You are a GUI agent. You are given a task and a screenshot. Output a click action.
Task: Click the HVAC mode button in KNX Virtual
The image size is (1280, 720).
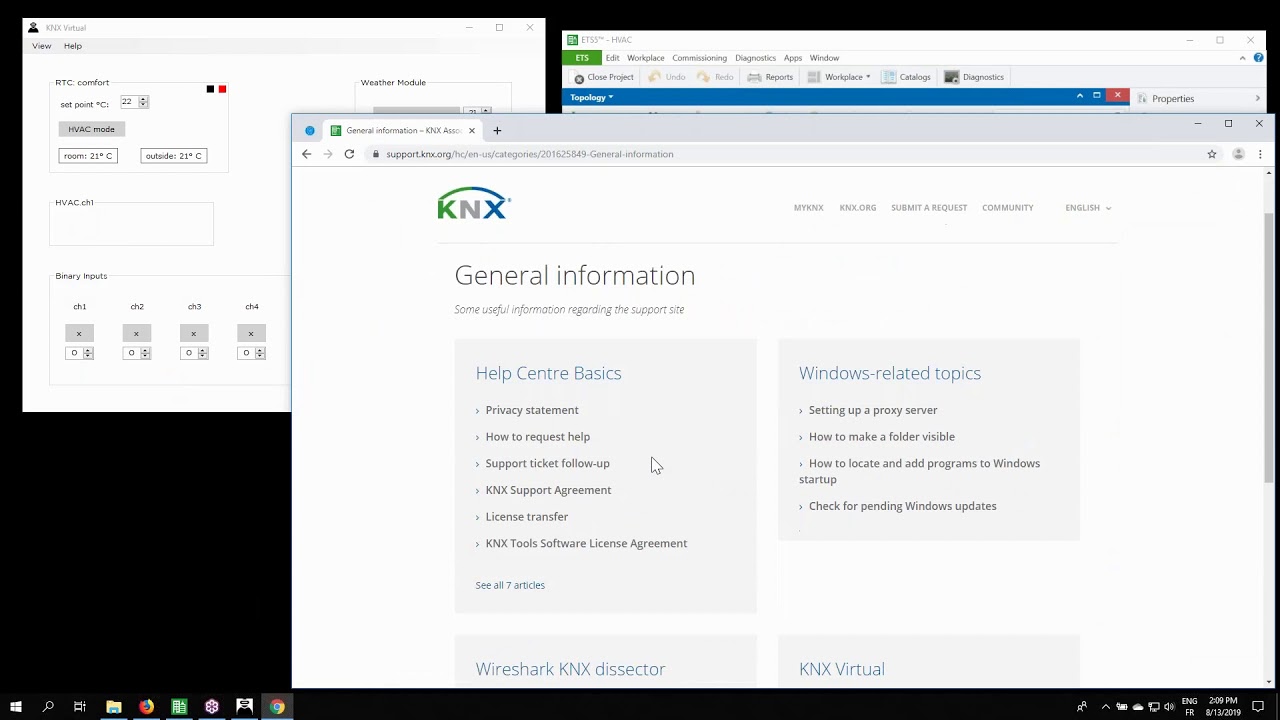91,129
